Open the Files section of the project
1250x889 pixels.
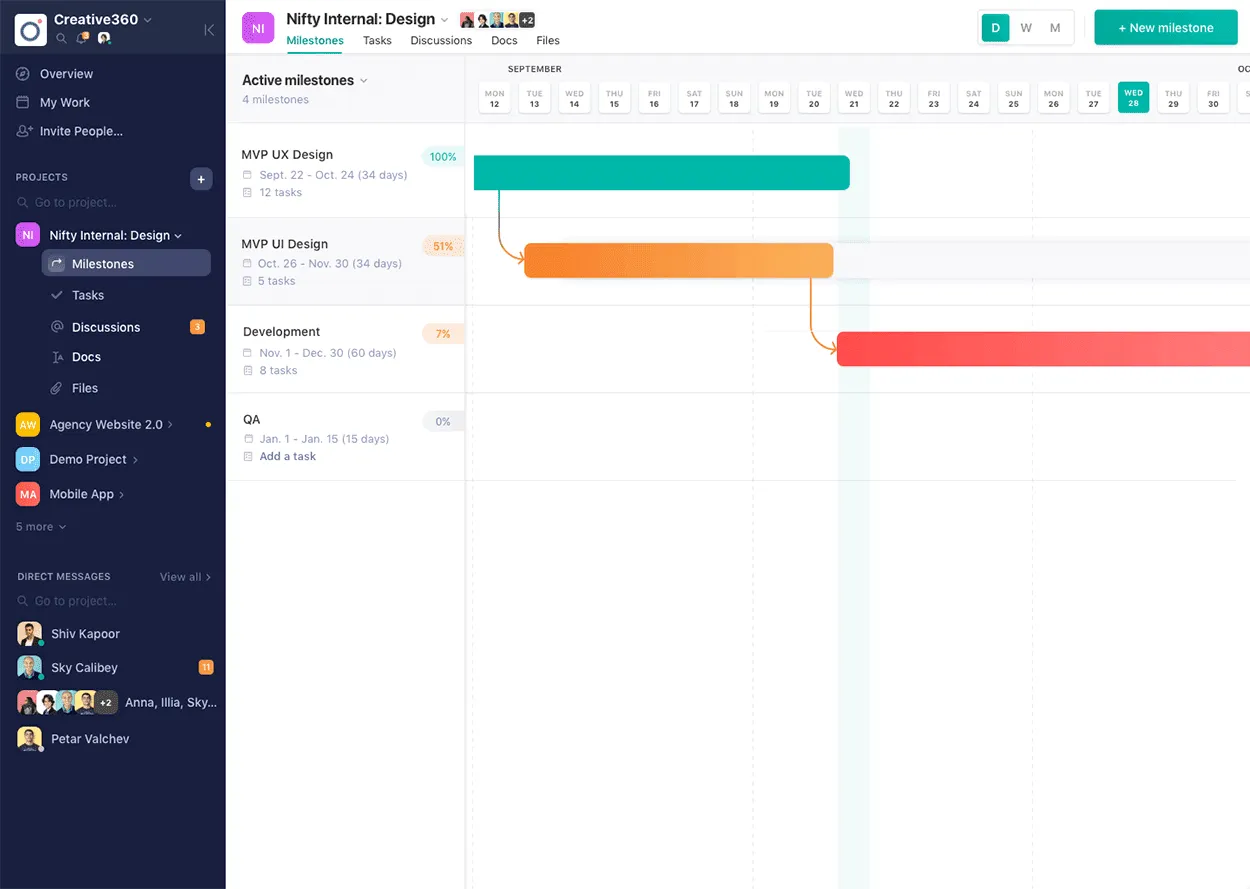[85, 388]
